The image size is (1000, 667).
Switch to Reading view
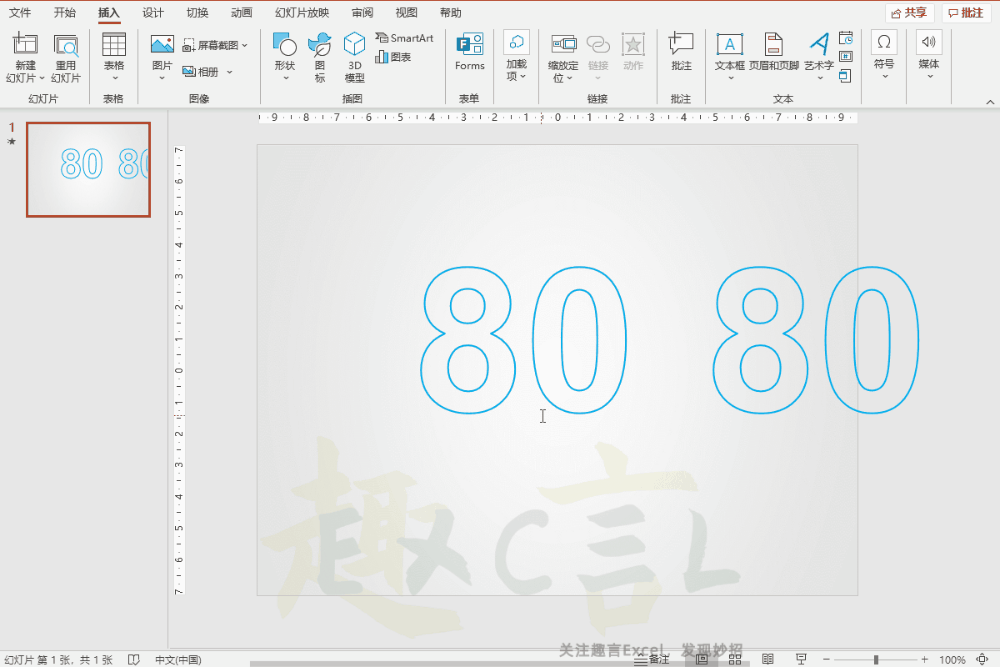point(768,659)
